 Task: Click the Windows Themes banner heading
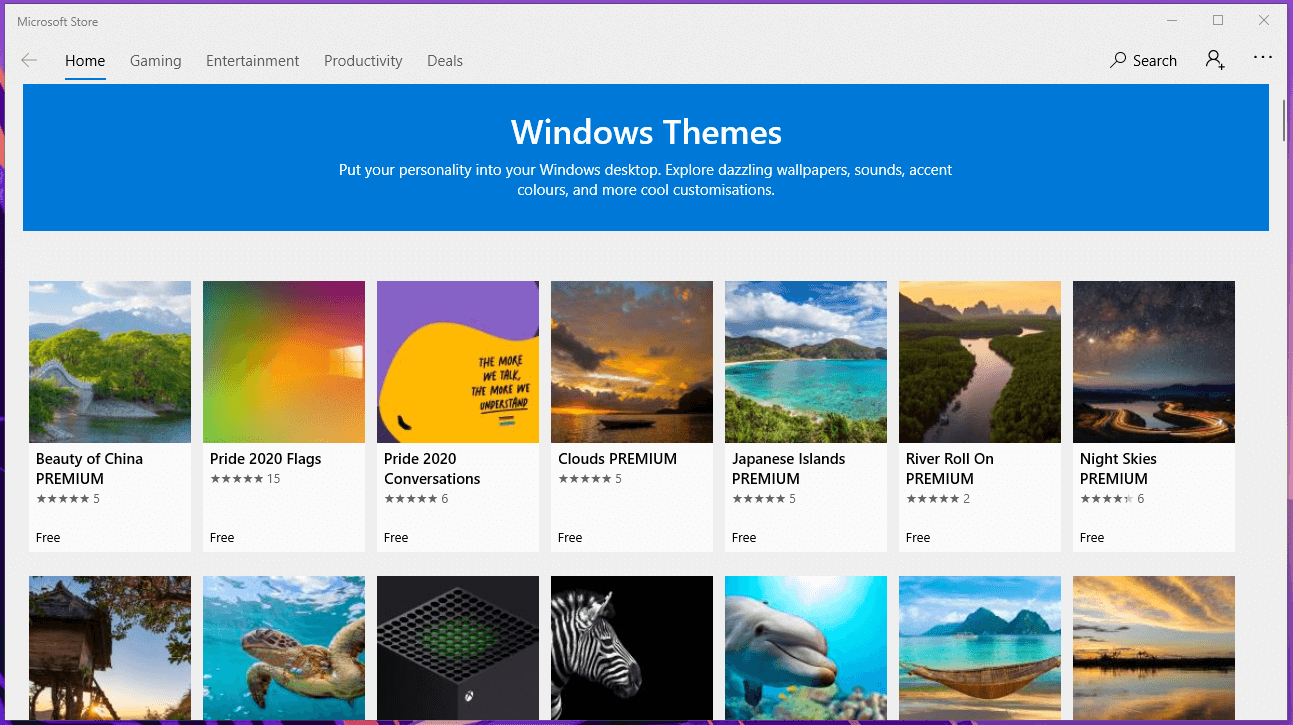[x=646, y=132]
